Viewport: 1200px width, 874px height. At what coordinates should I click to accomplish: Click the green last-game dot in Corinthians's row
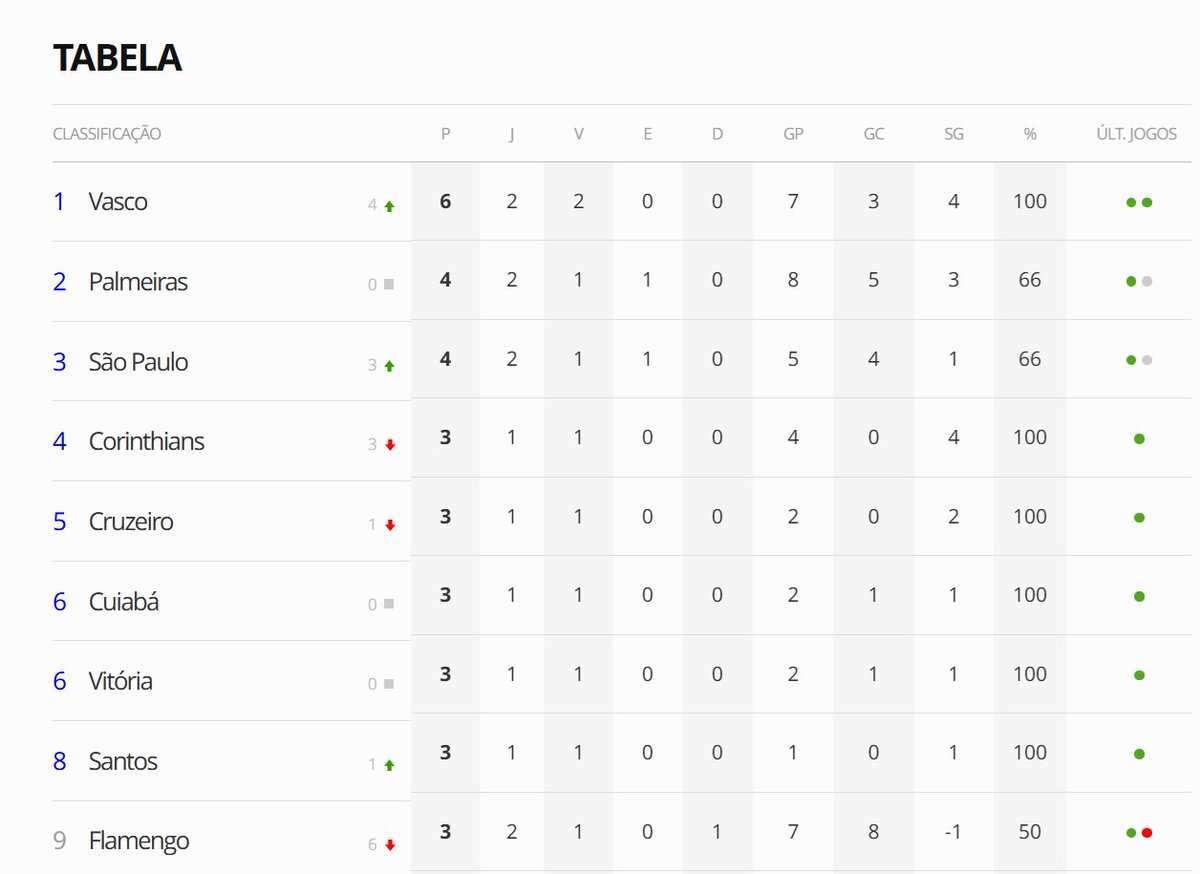(1139, 438)
